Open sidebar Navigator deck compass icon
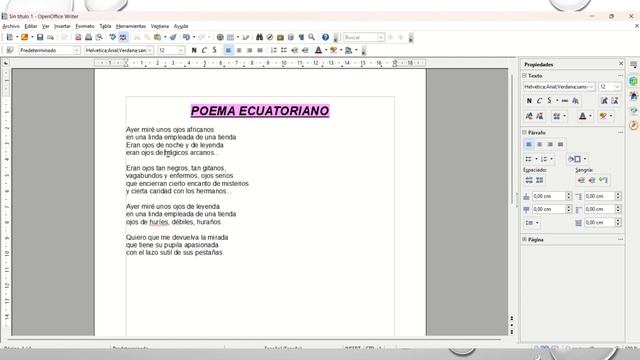The height and width of the screenshot is (360, 640). point(633,125)
